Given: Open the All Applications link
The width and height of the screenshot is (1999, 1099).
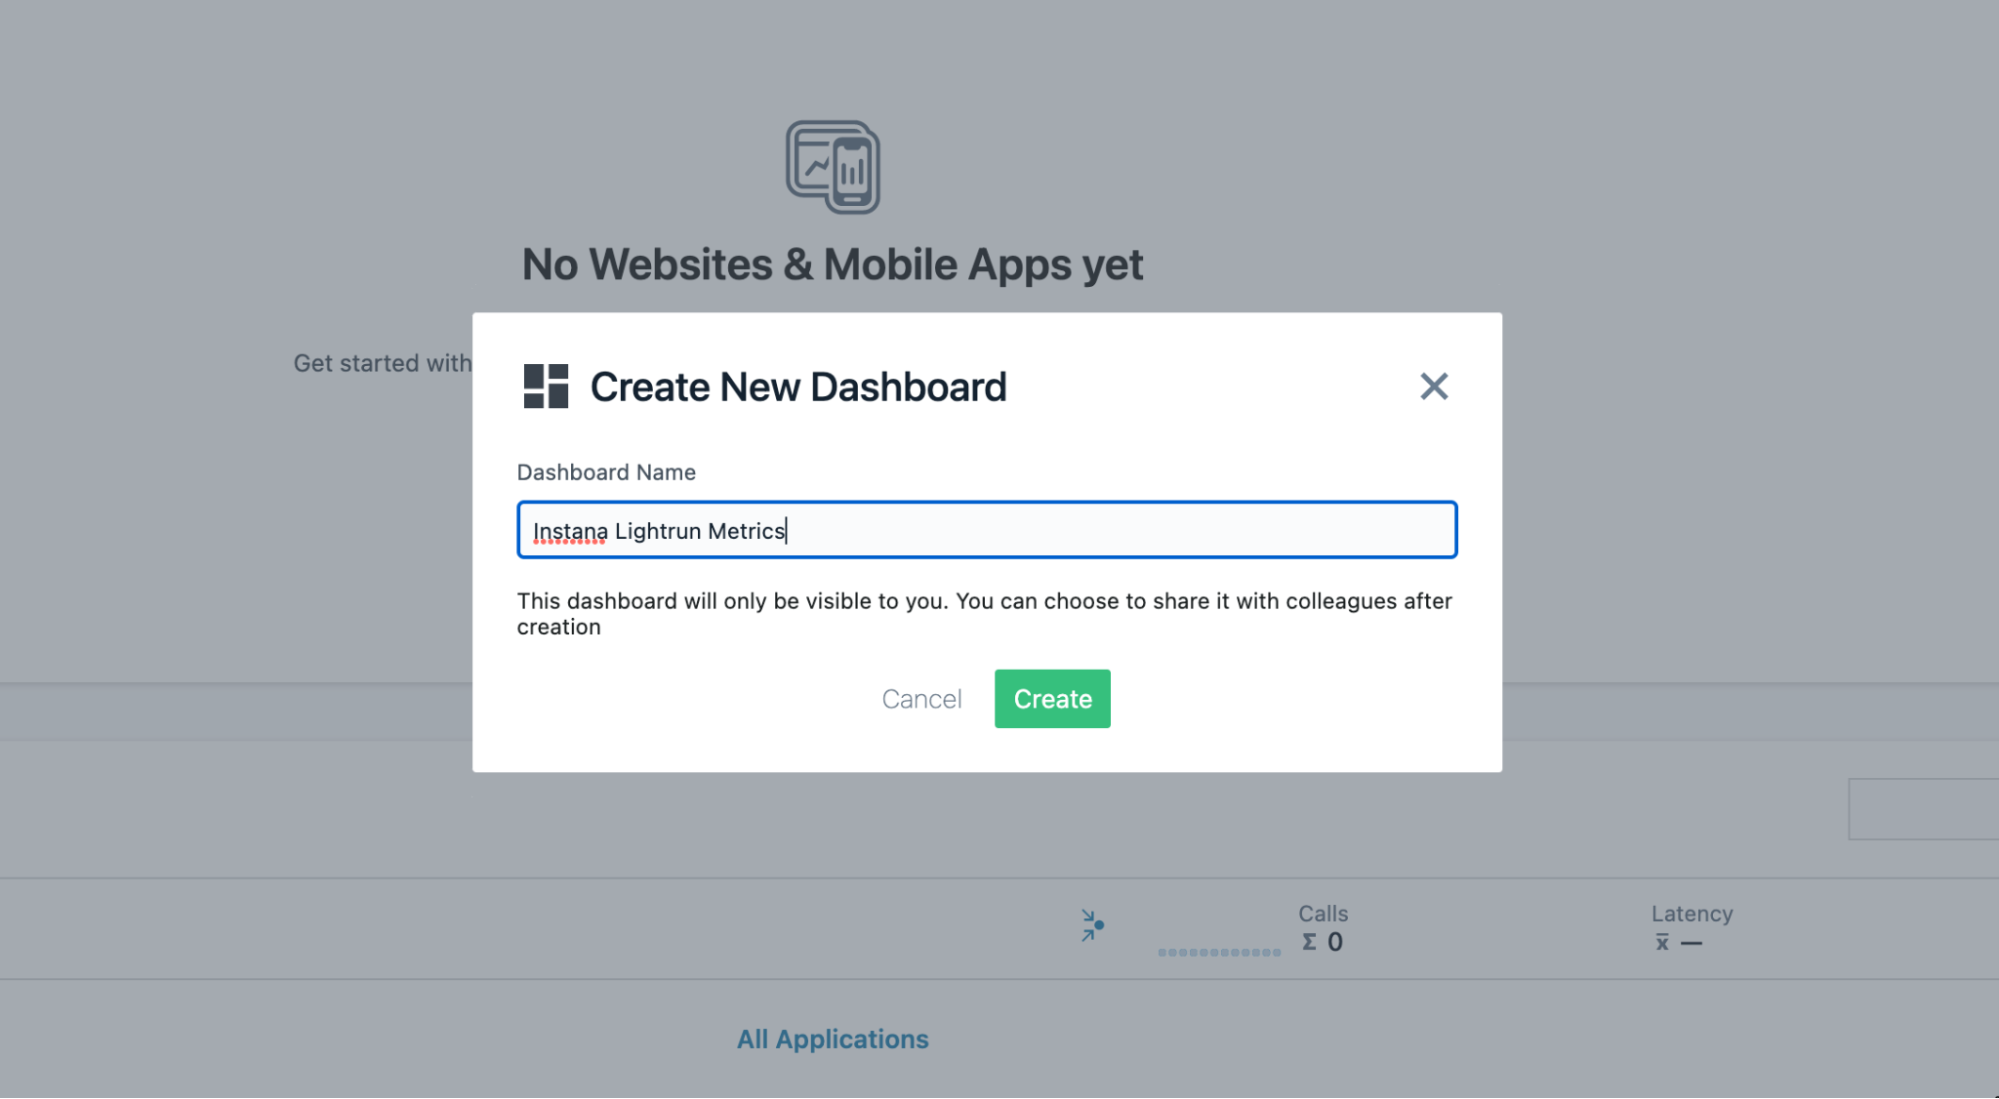Looking at the screenshot, I should (x=832, y=1039).
